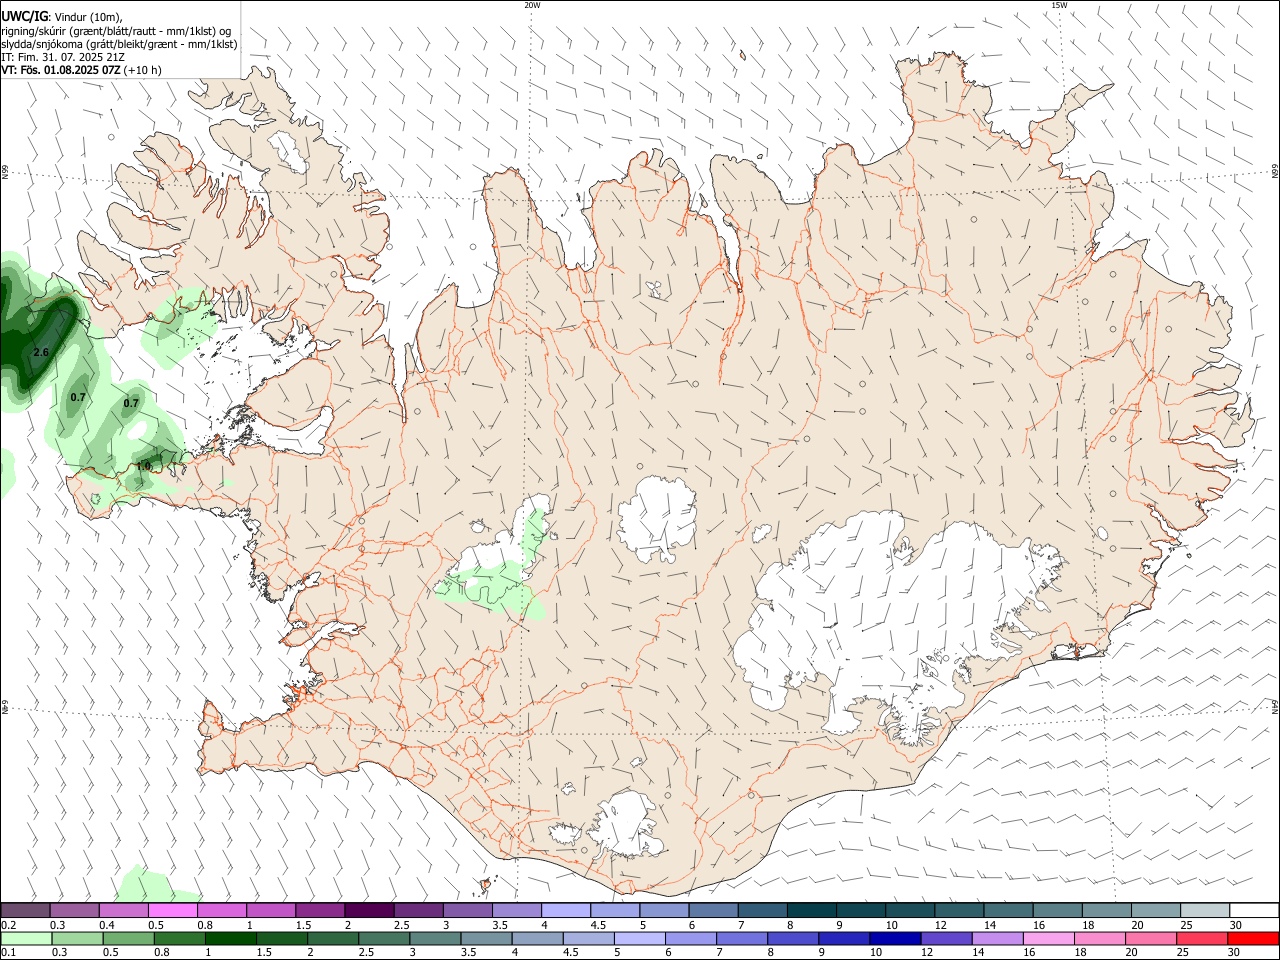Pick the pale gray 25 snow legend swatch

click(1204, 911)
